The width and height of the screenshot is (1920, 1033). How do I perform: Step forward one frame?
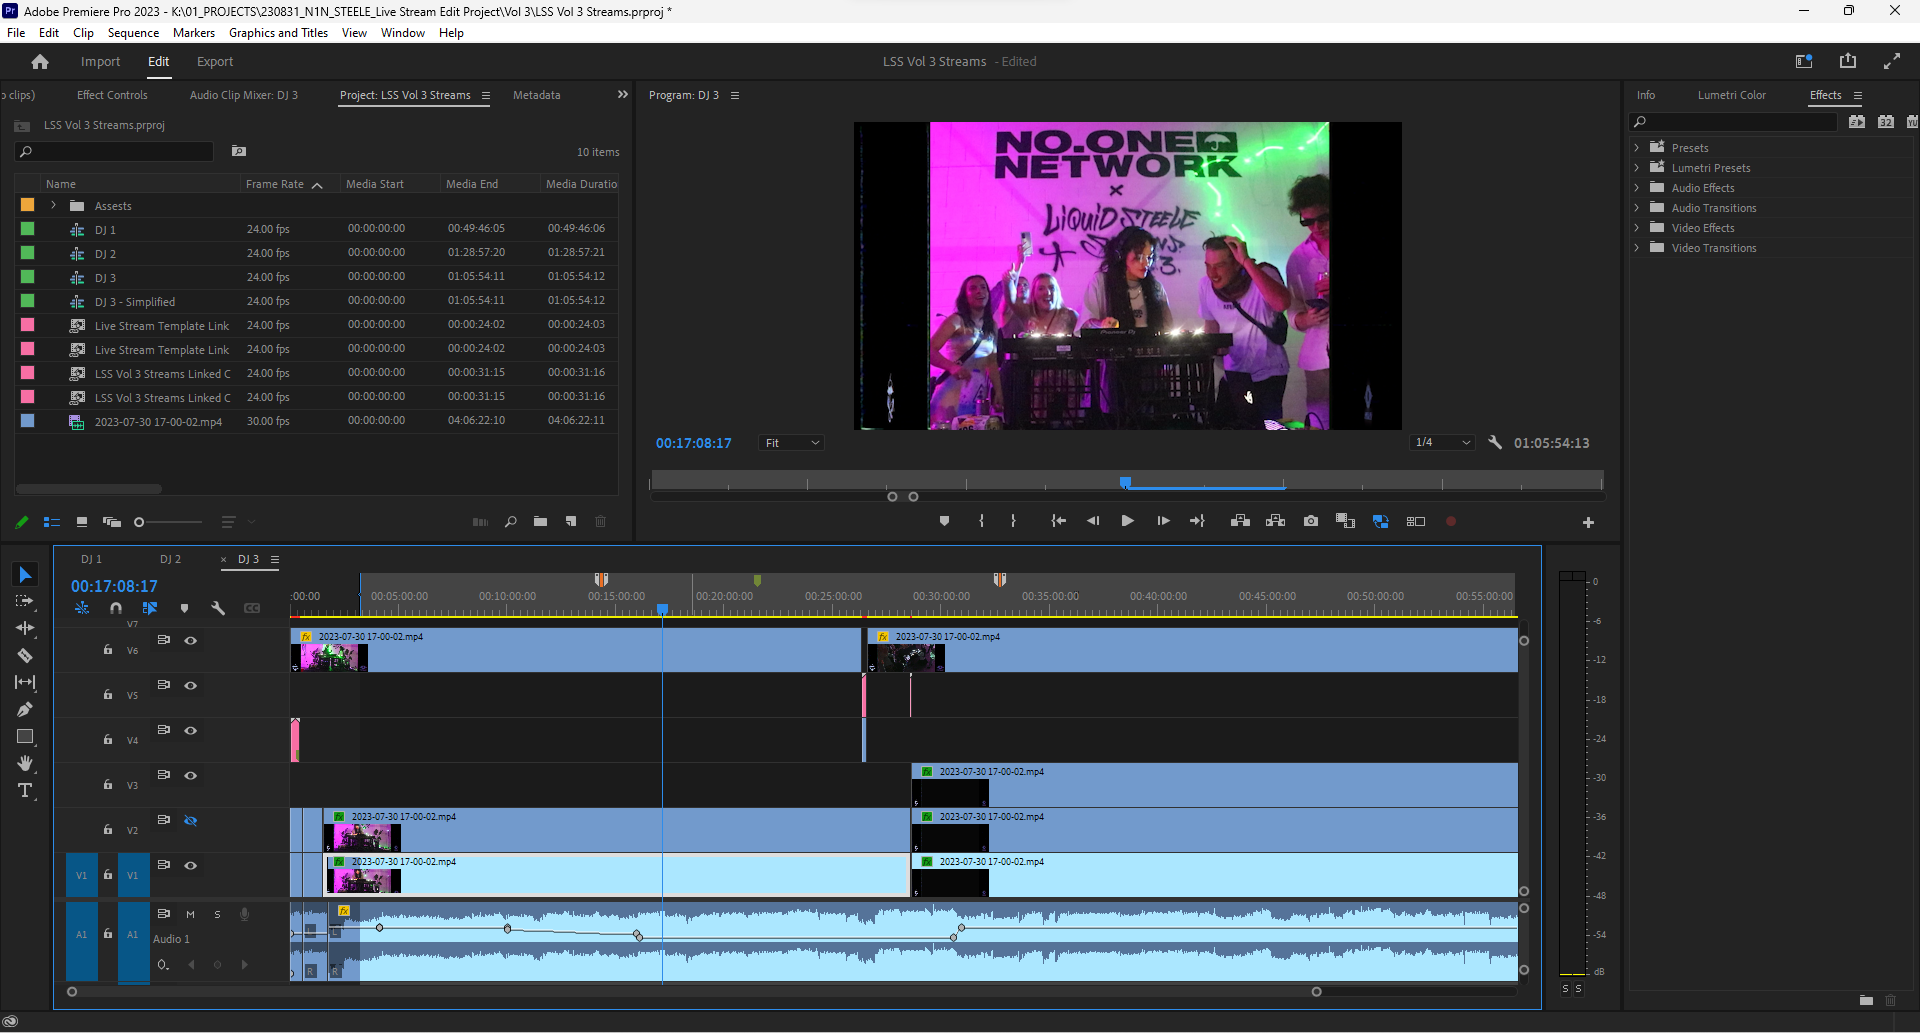coord(1163,521)
